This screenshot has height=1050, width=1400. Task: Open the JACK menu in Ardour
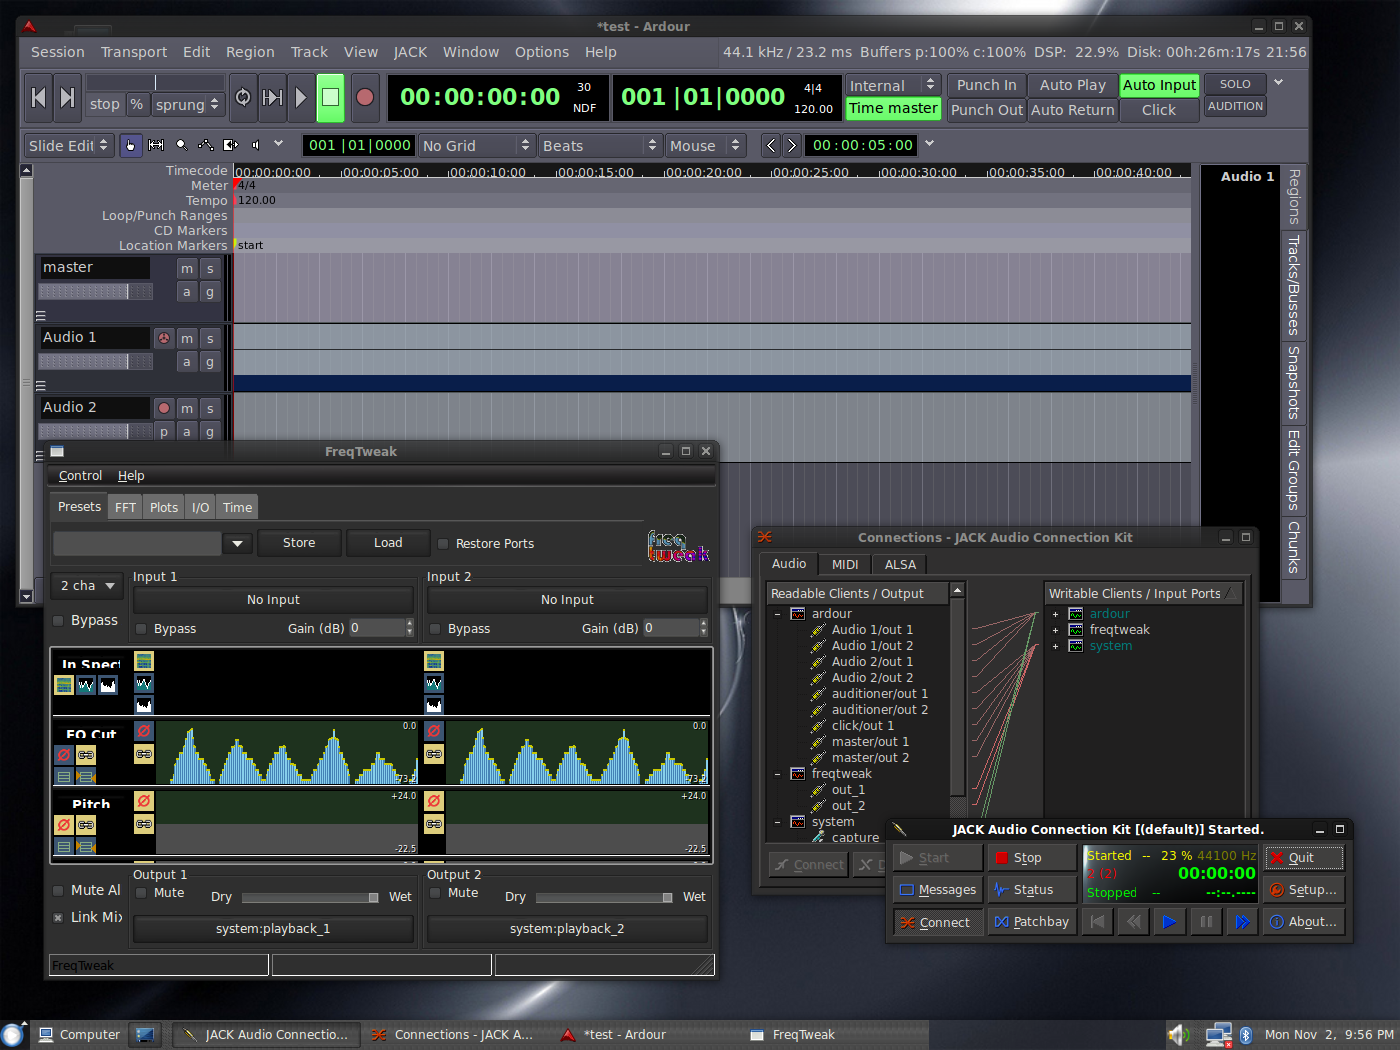[x=410, y=52]
